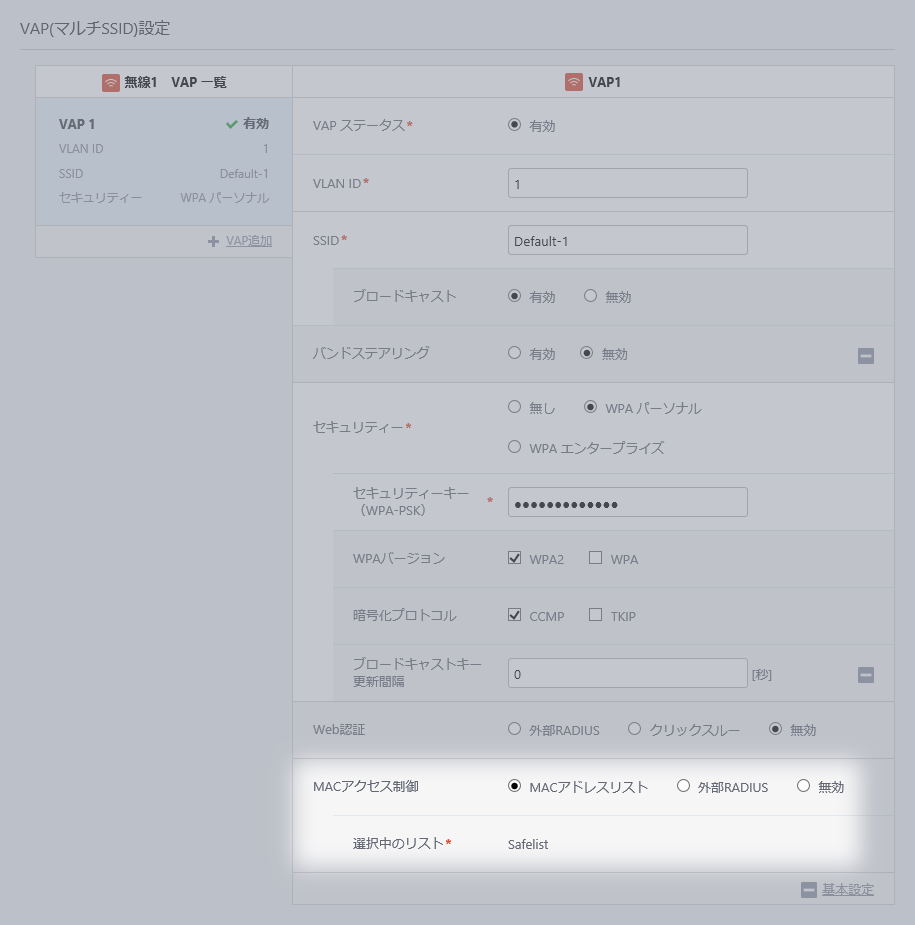Set ブロードキャスト to 無効
915x925 pixels.
[x=591, y=296]
